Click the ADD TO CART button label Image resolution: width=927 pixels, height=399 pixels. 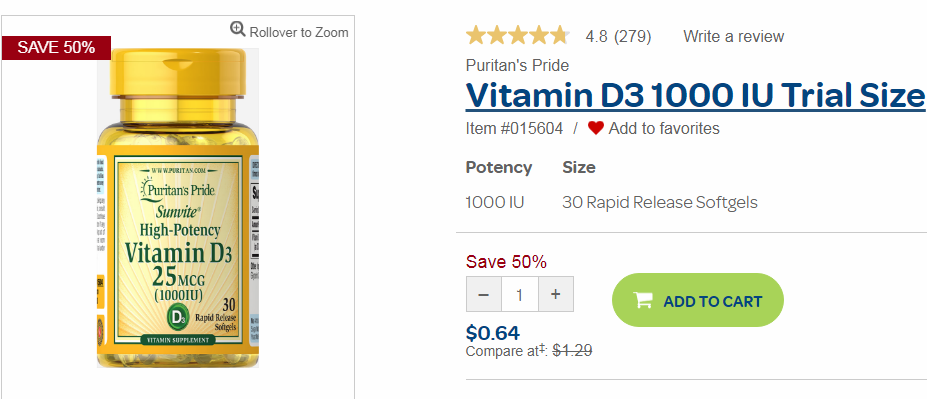[x=712, y=301]
